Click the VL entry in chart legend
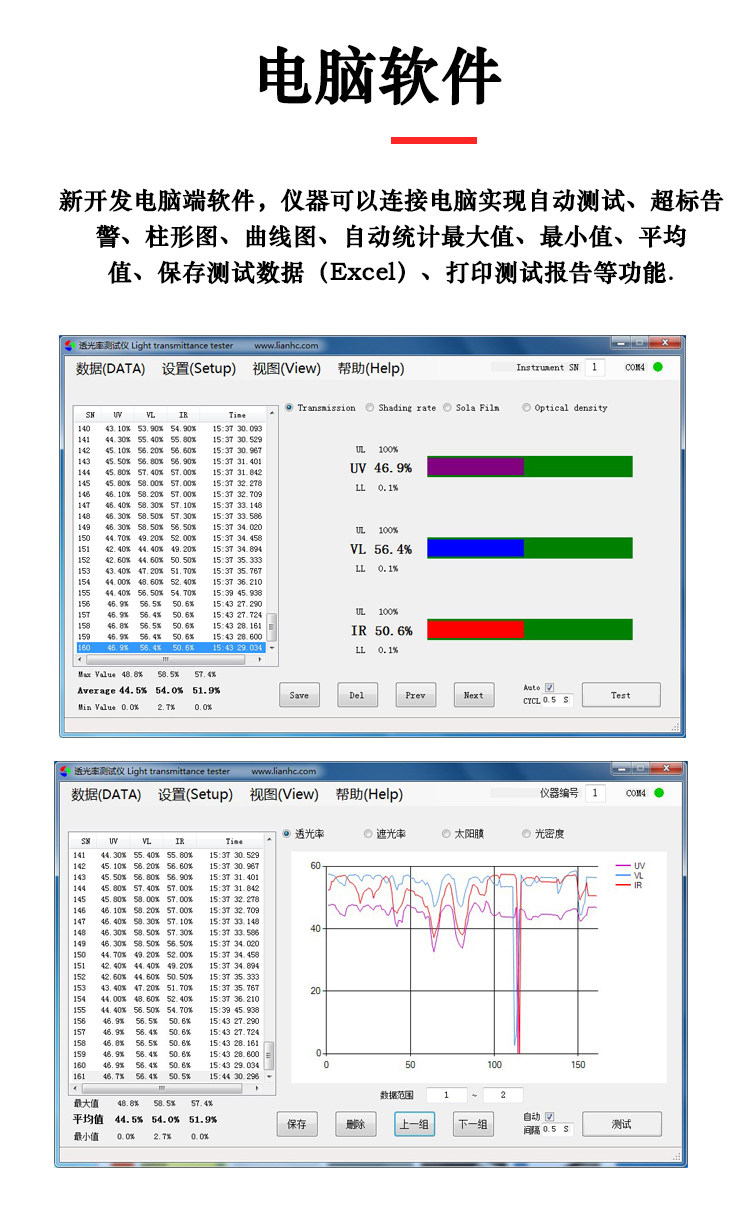The image size is (750, 1232). pos(631,875)
